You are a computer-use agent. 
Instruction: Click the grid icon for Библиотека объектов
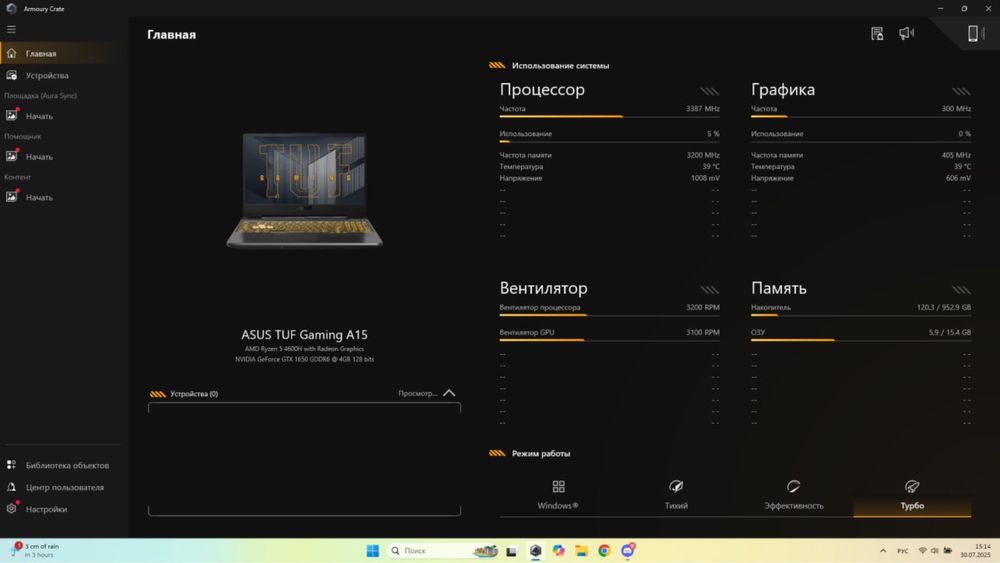pos(11,465)
